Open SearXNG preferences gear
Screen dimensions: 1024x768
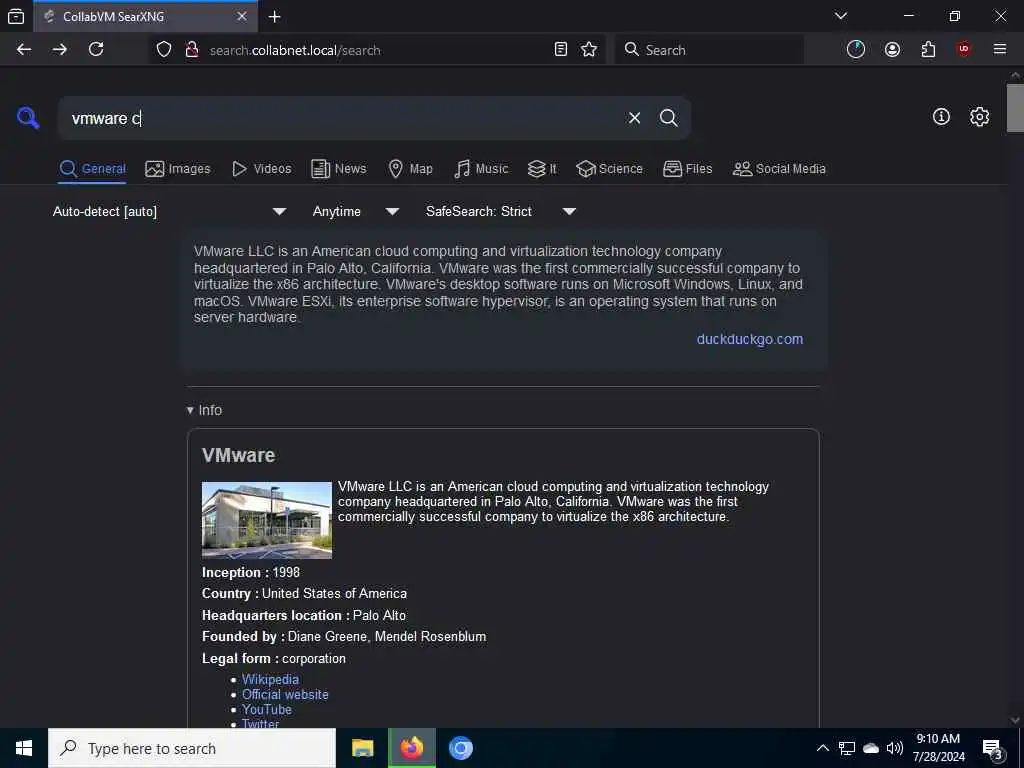click(x=979, y=117)
